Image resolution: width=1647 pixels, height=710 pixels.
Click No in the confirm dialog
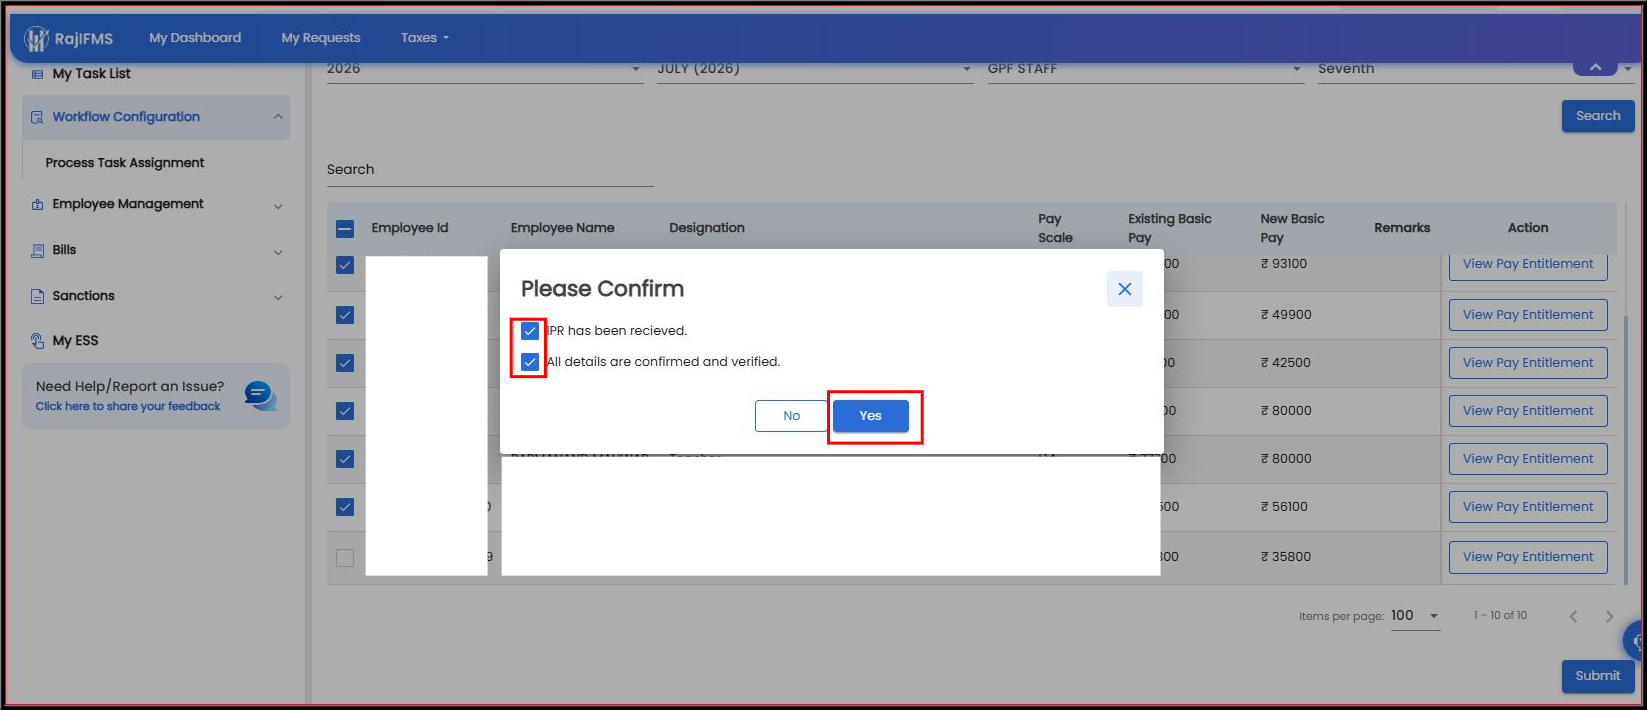(792, 416)
